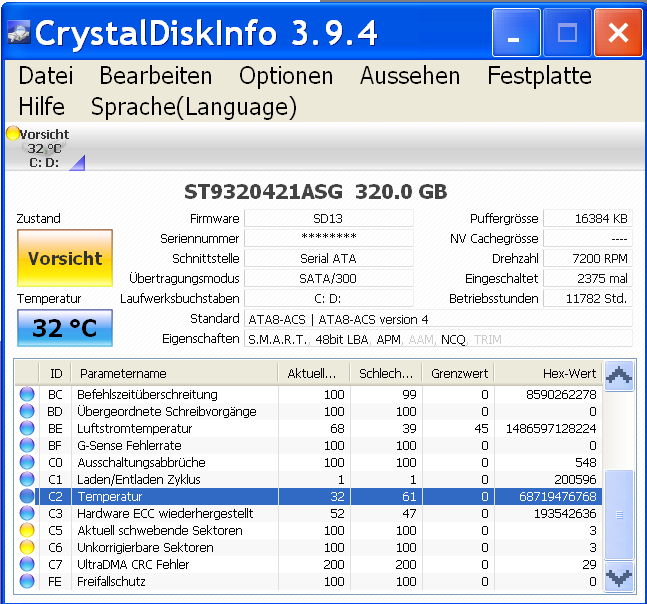Image resolution: width=647 pixels, height=604 pixels.
Task: Click the Übertragungsmodus field SATA/300
Action: [329, 278]
